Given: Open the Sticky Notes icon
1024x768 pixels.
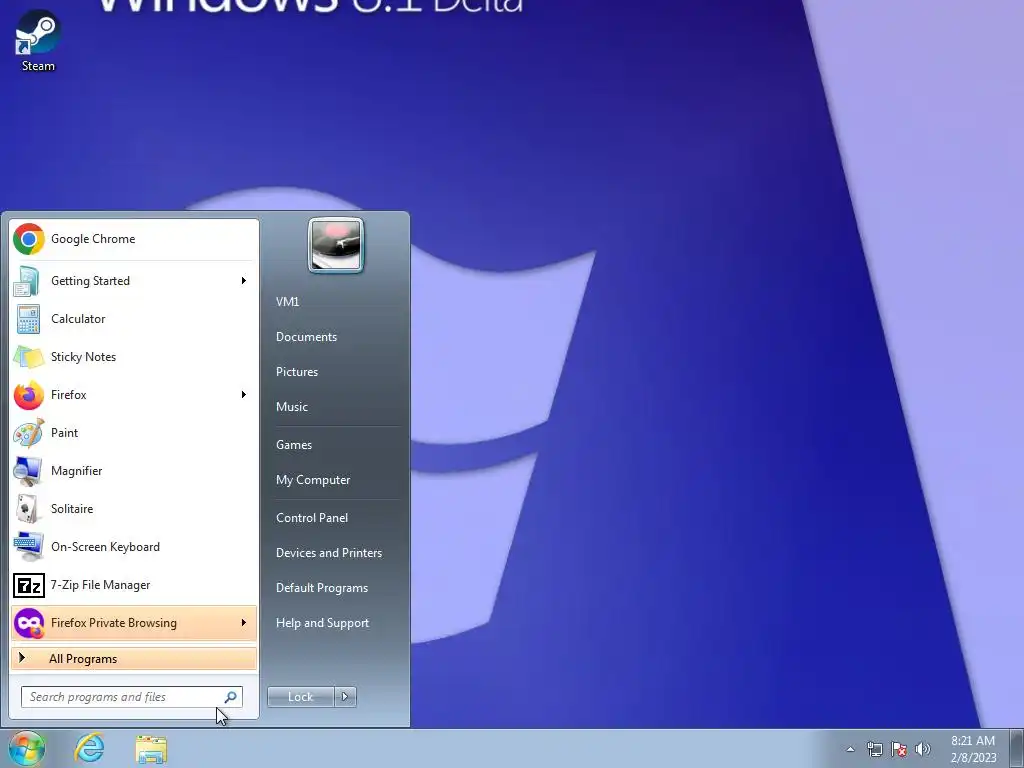Looking at the screenshot, I should point(29,357).
